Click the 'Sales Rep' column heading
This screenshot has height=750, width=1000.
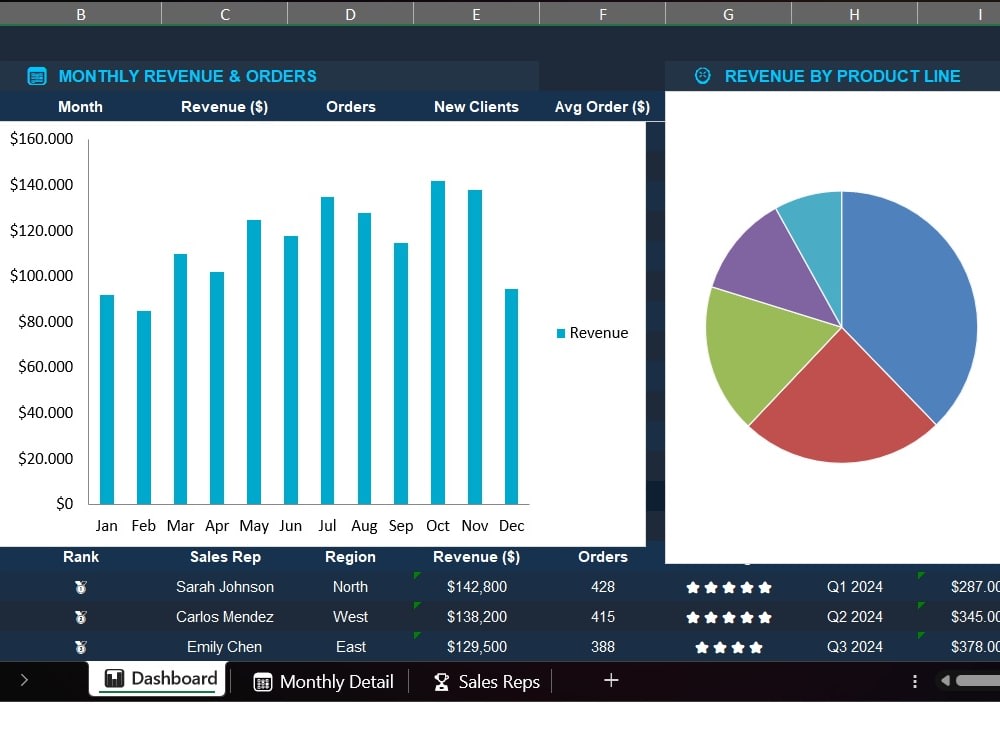[225, 557]
